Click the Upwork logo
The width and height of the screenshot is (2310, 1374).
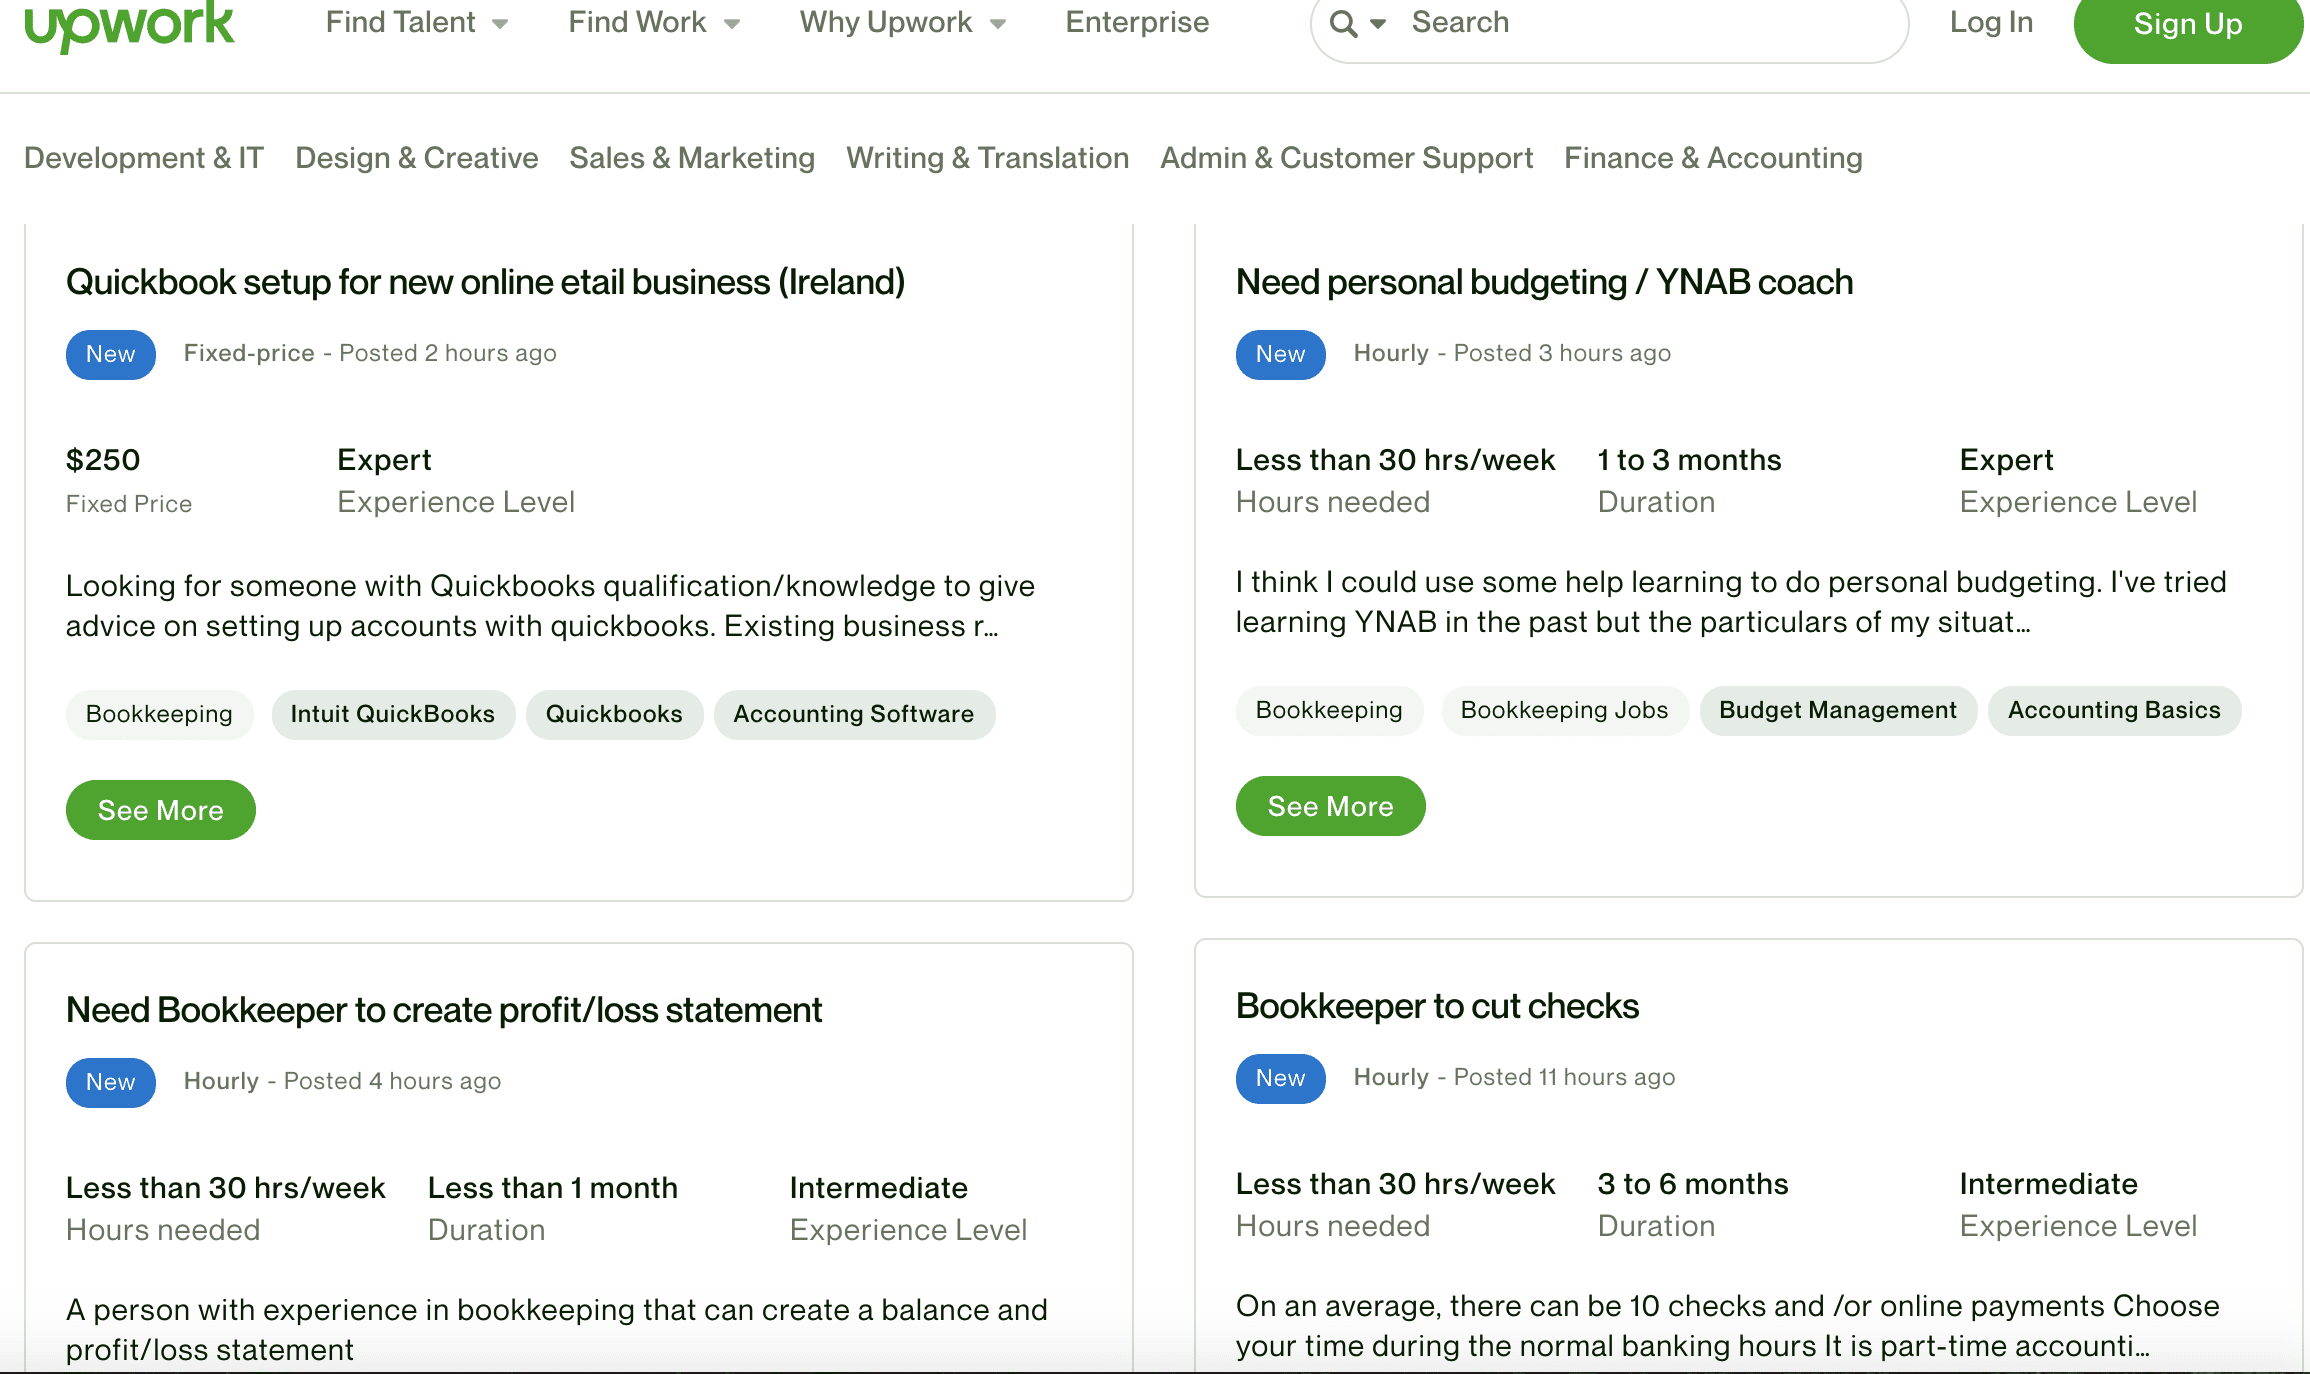pos(128,25)
